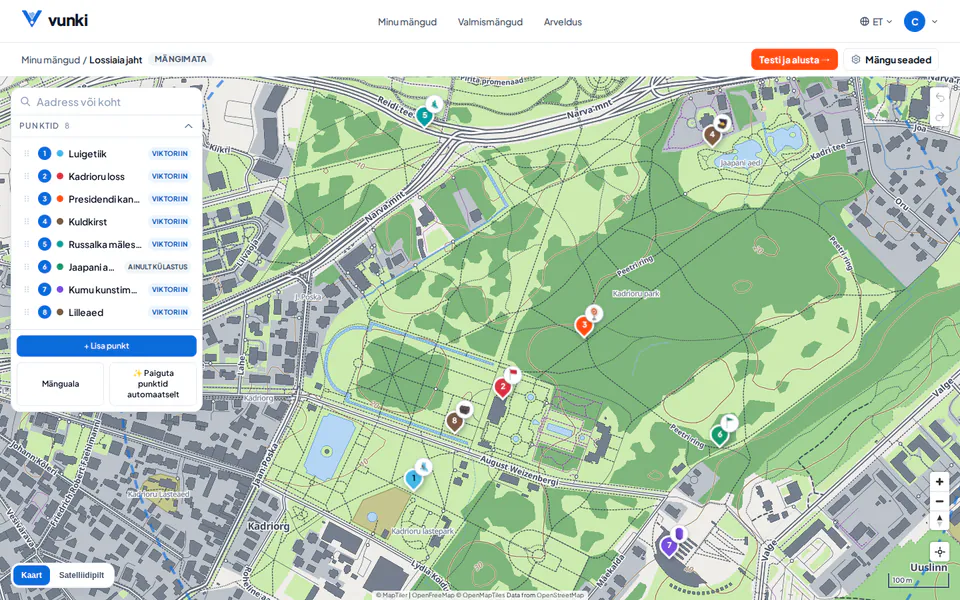The height and width of the screenshot is (600, 960).
Task: Click map marker 1 for Luigetiik
Action: point(414,479)
